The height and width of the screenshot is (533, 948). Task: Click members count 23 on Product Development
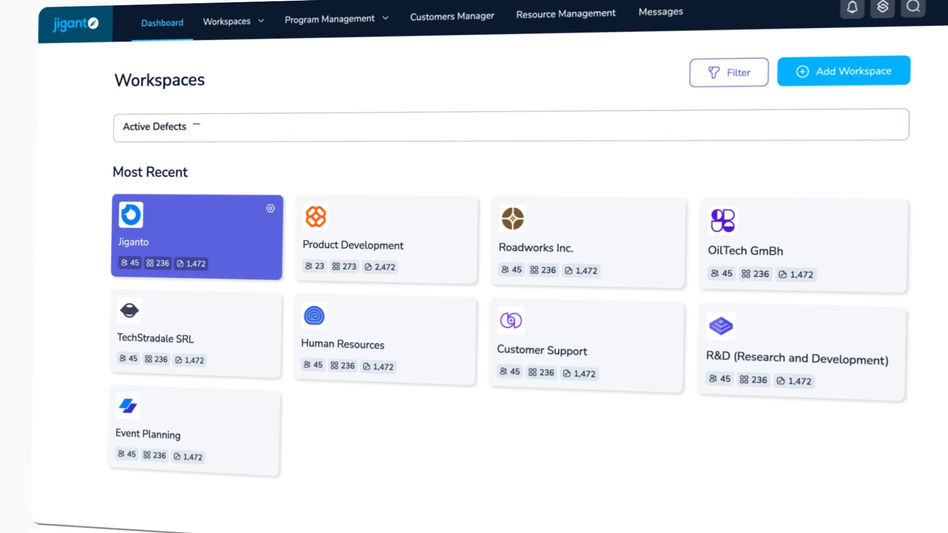click(x=314, y=266)
